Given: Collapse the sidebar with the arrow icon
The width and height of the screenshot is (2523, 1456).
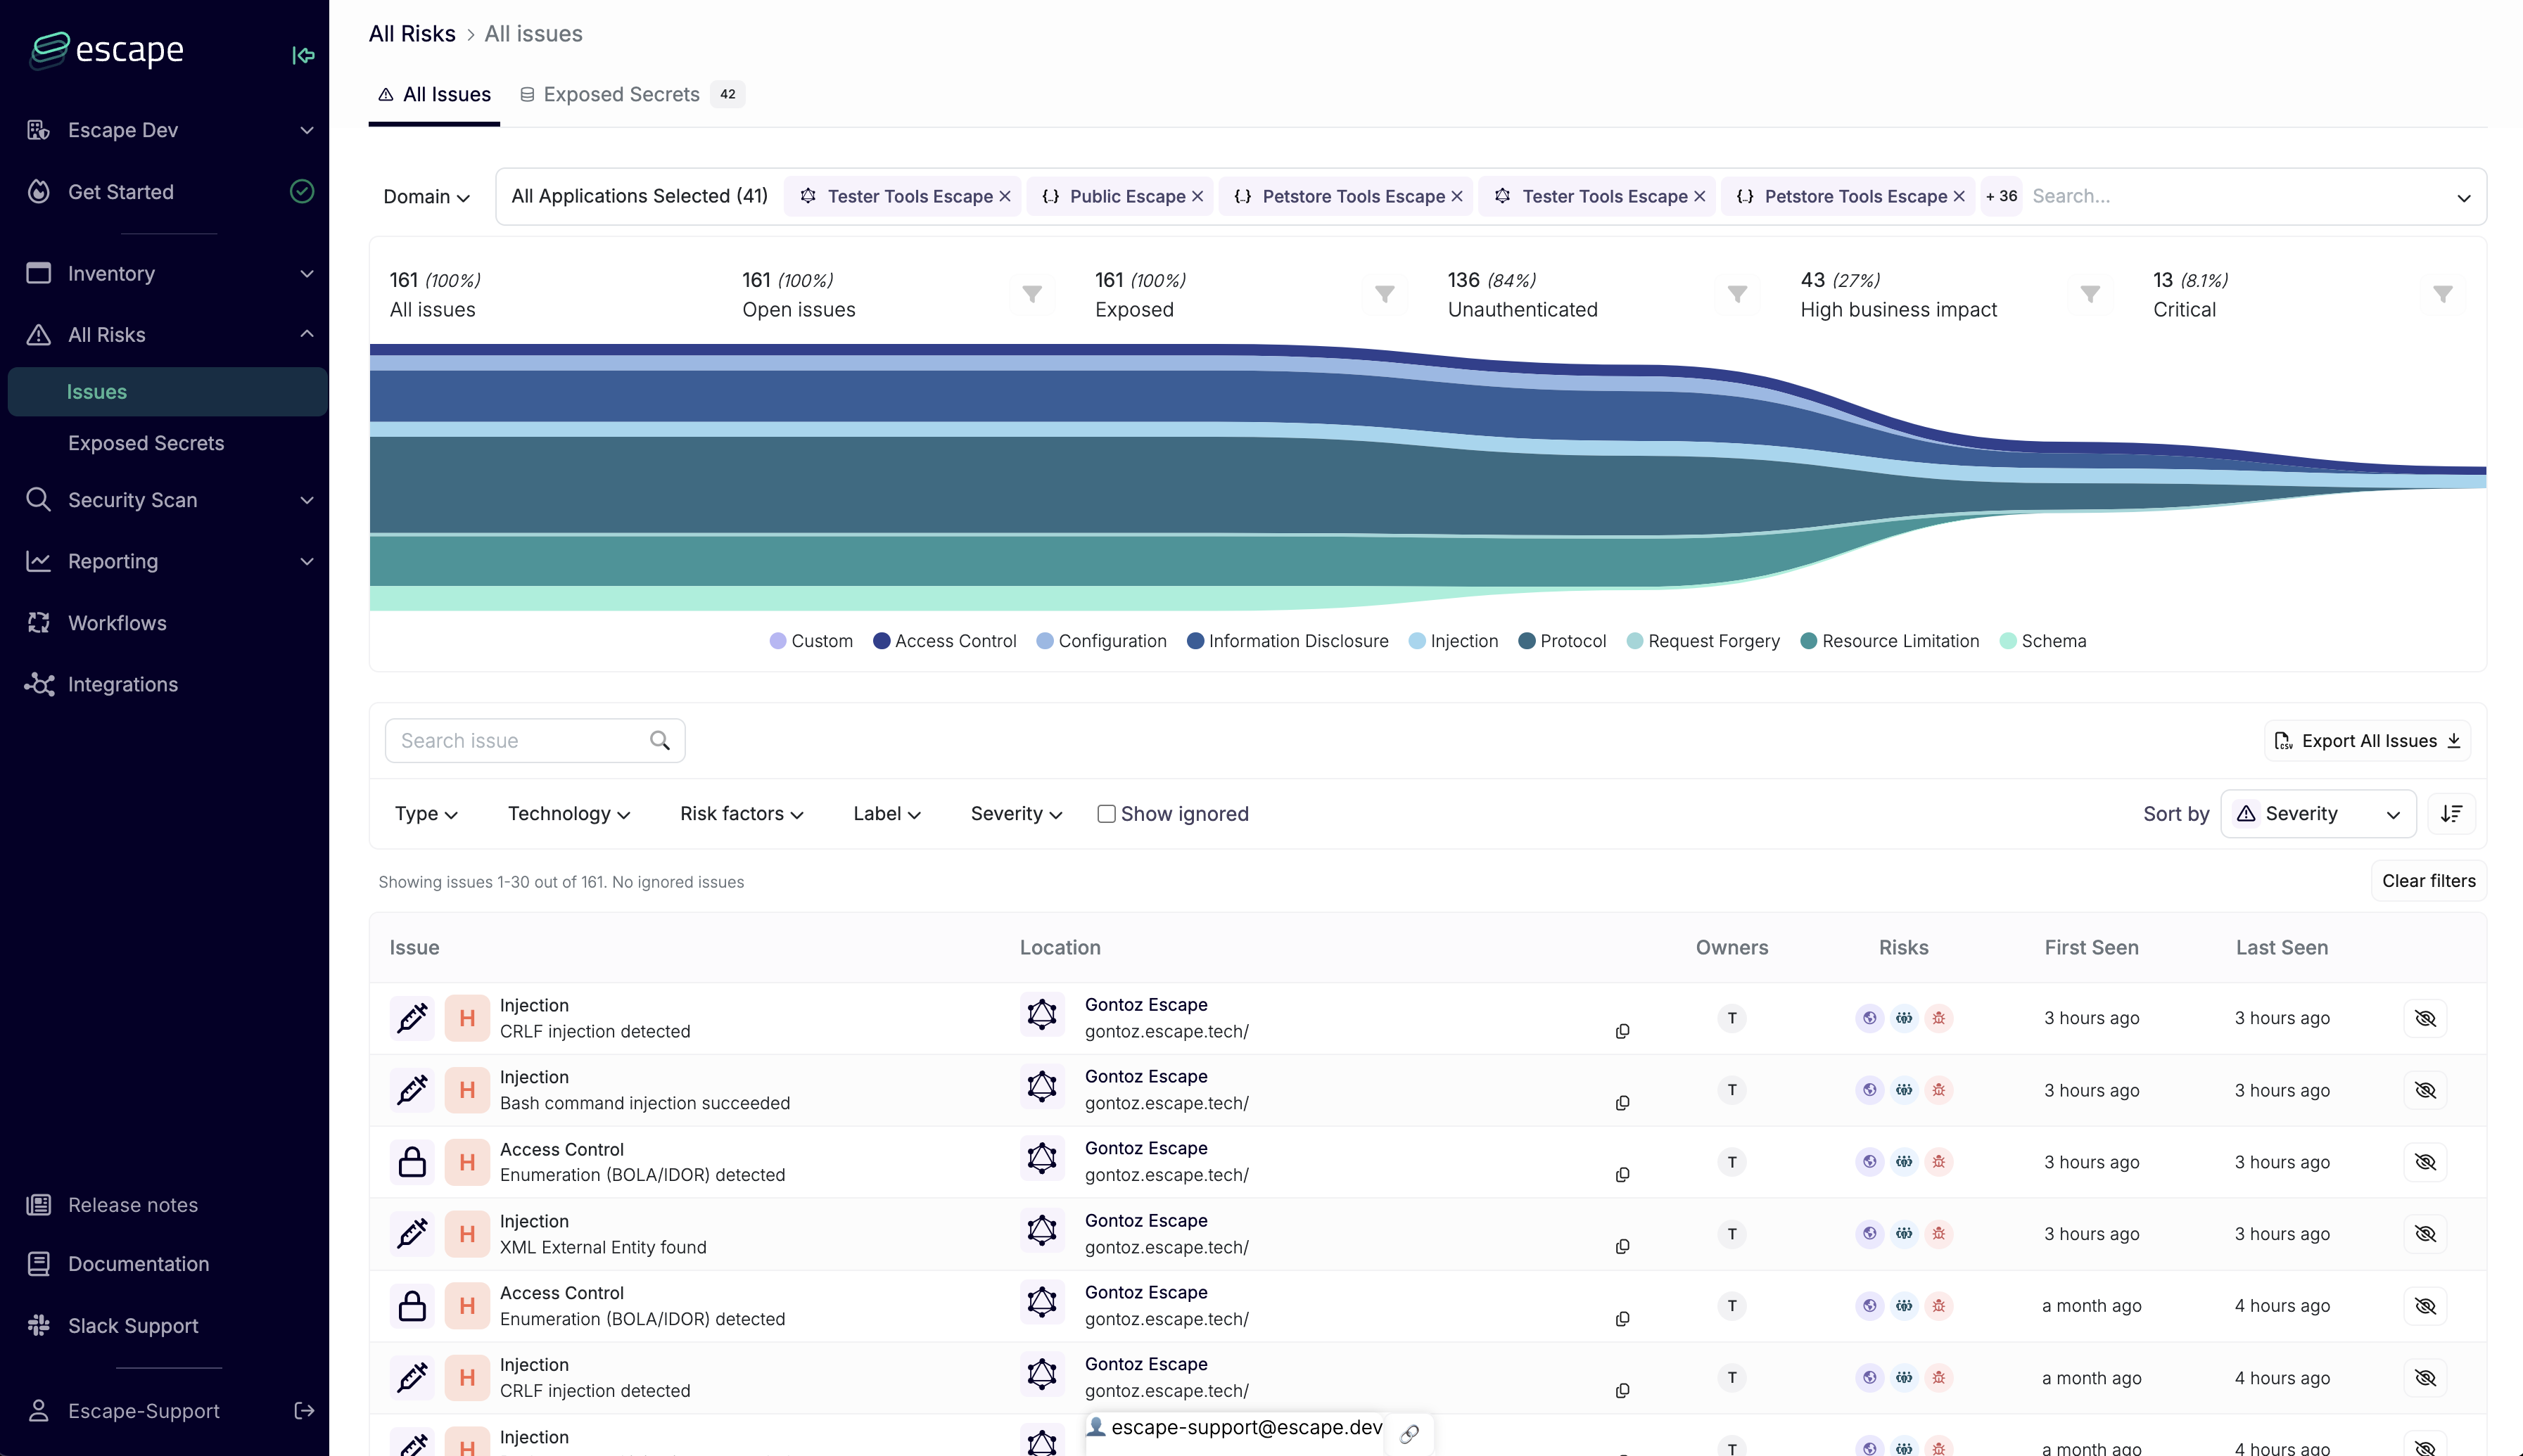Looking at the screenshot, I should tap(303, 55).
